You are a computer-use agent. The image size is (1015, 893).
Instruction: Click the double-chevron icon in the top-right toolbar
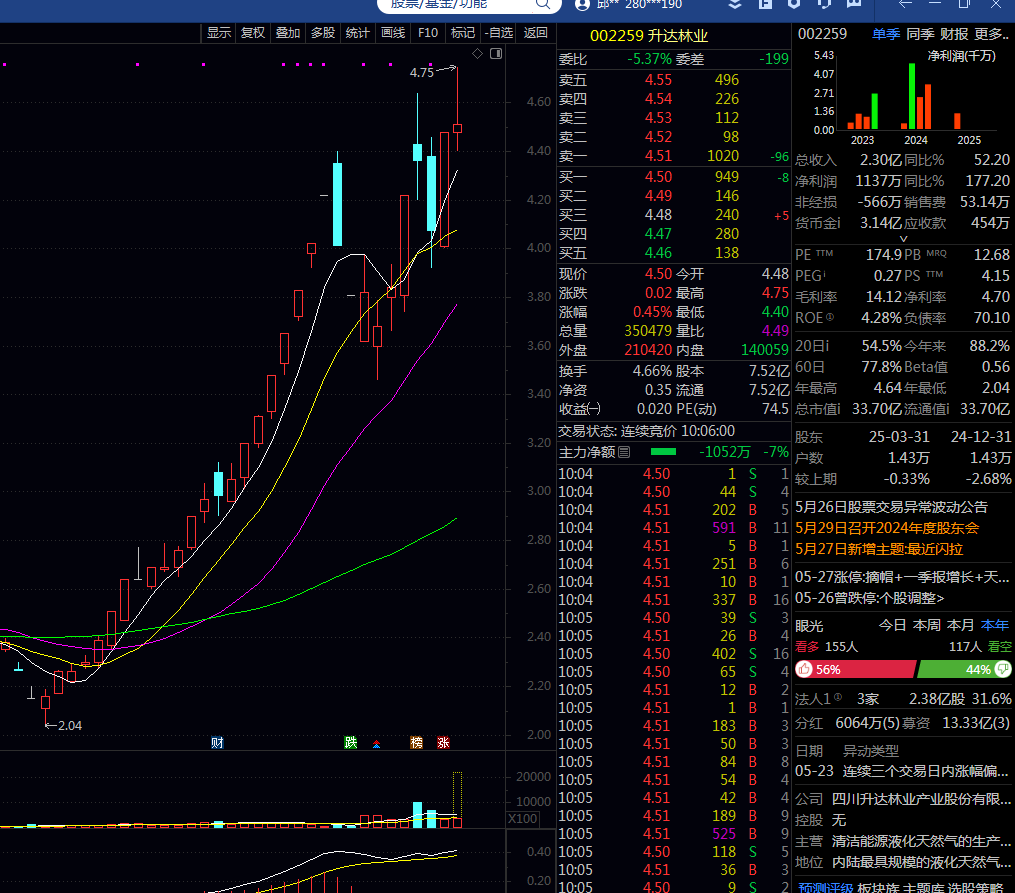click(x=735, y=4)
